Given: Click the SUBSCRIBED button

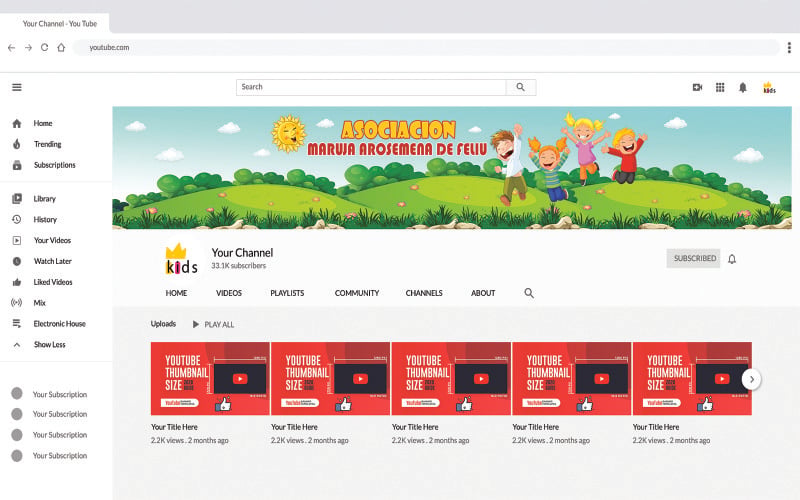Looking at the screenshot, I should tap(693, 259).
